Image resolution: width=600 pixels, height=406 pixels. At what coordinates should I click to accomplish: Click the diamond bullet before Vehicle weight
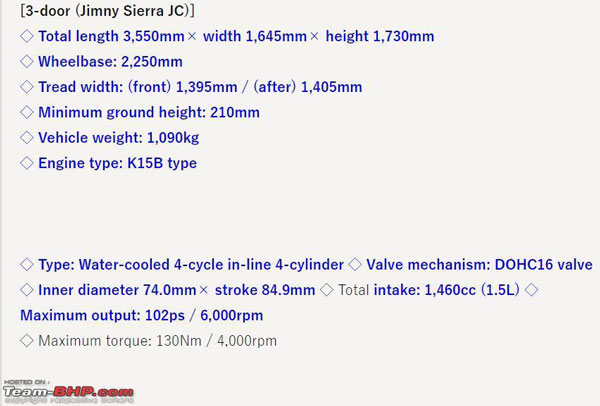[x=27, y=138]
